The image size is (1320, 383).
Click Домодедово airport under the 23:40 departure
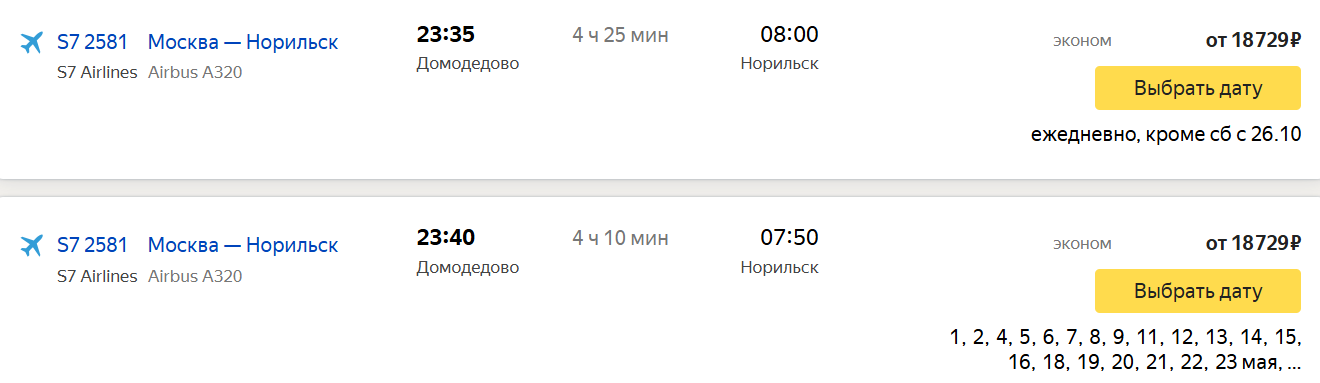pyautogui.click(x=468, y=267)
